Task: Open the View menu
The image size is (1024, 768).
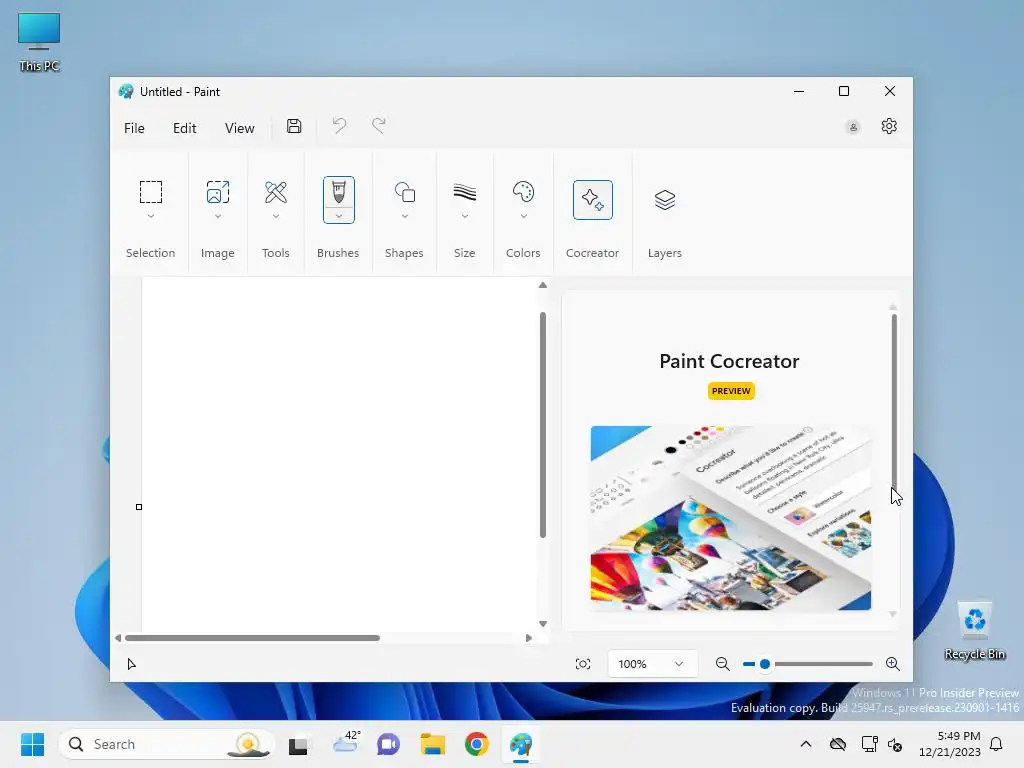Action: (239, 128)
